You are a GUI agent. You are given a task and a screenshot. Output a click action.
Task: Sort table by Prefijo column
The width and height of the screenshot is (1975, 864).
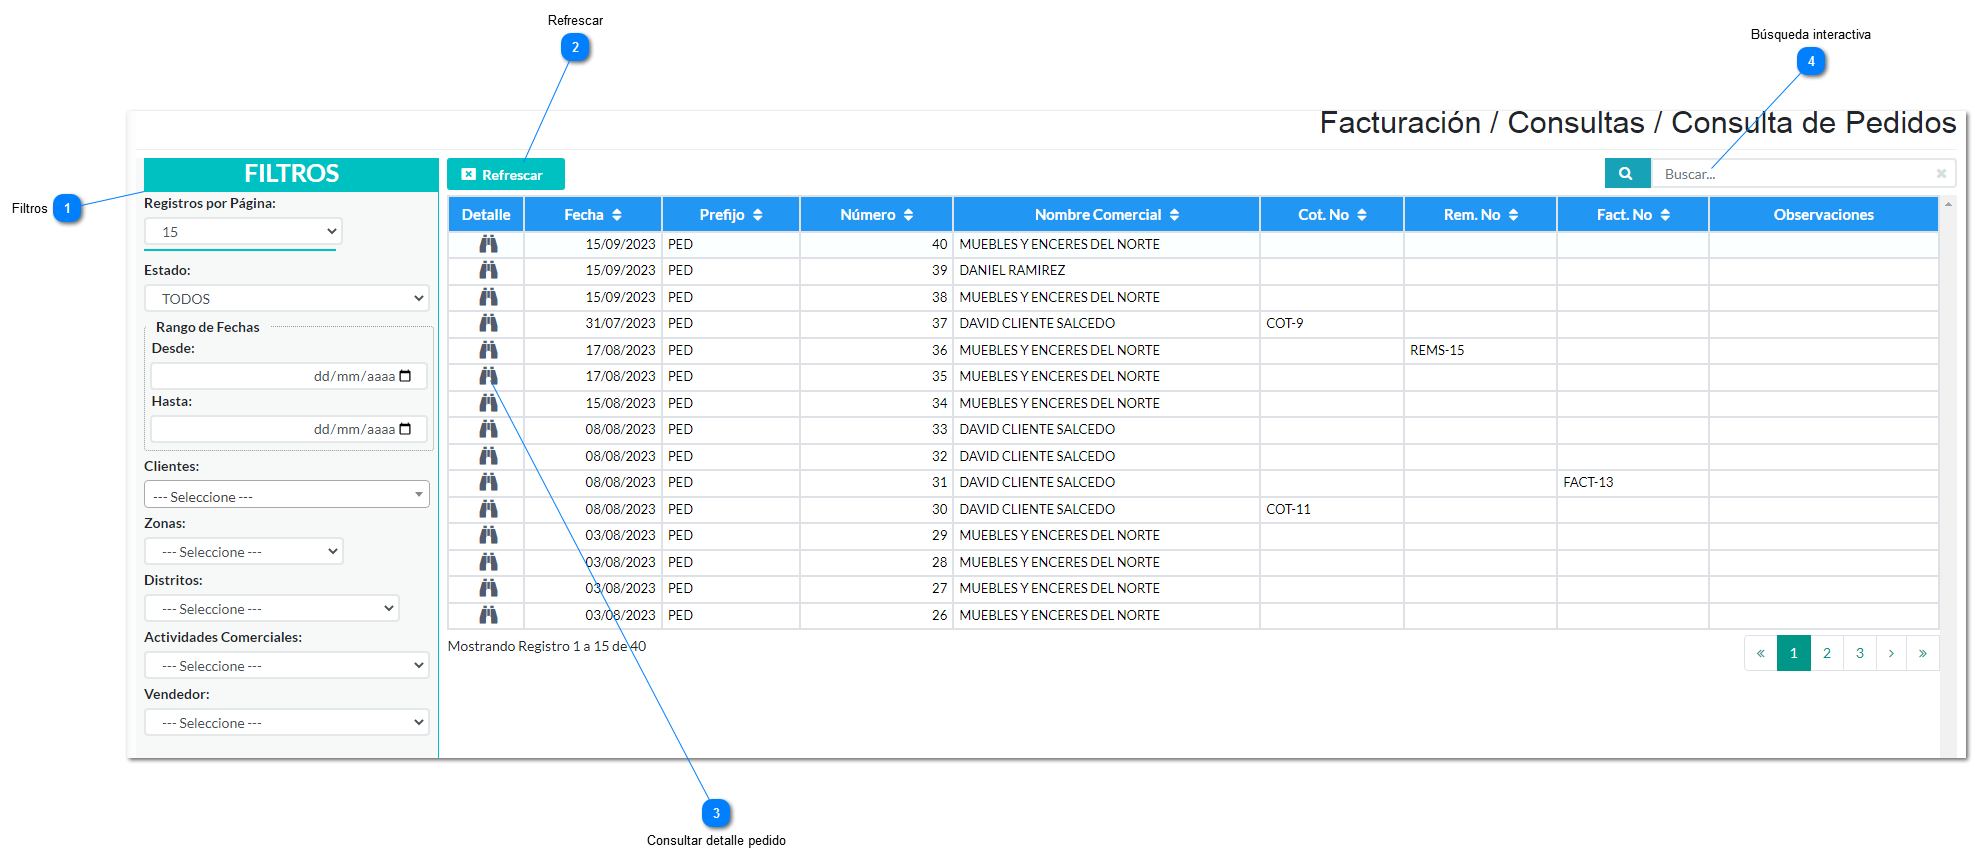(731, 214)
